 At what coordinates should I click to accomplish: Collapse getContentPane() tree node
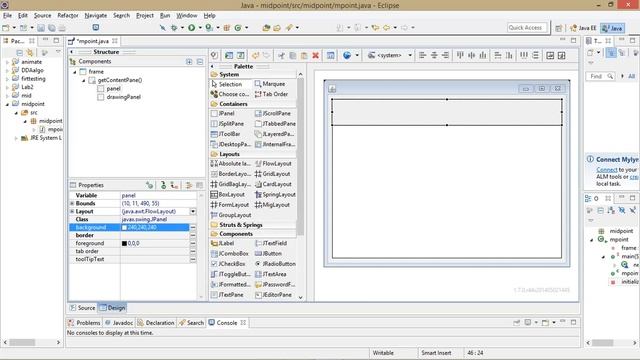click(84, 80)
